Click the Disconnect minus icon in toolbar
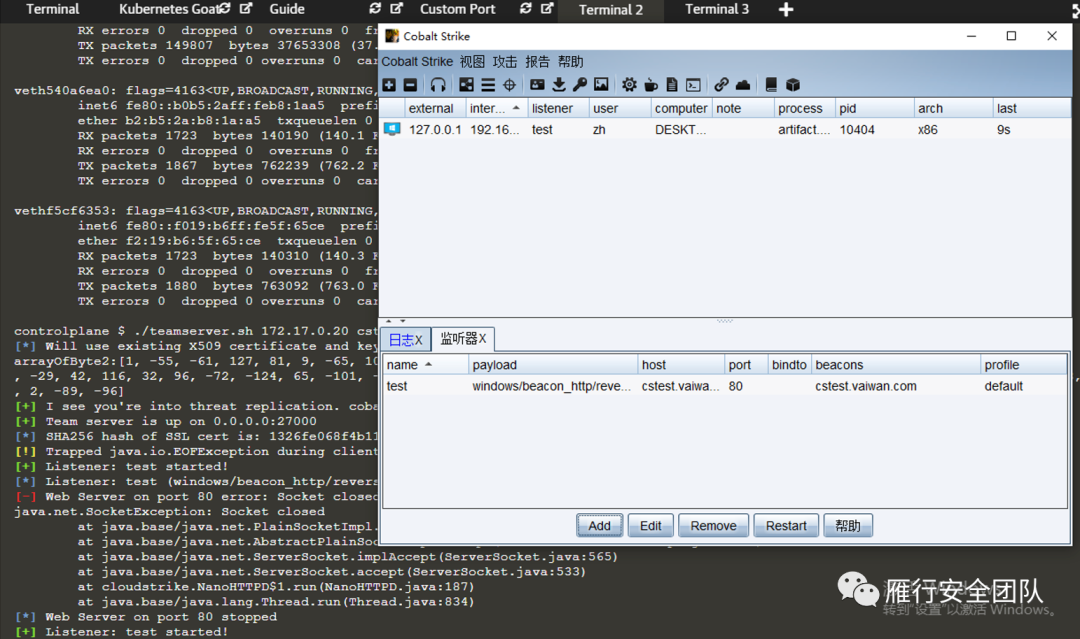Image resolution: width=1080 pixels, height=639 pixels. tap(411, 85)
